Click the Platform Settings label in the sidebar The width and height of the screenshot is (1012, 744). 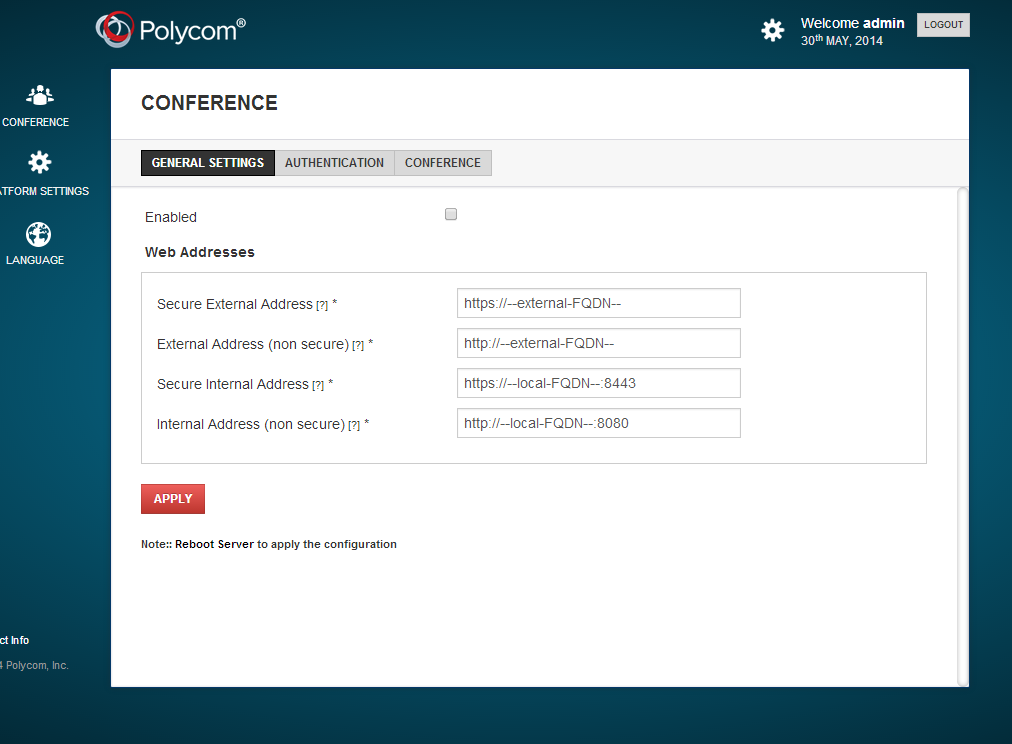click(x=44, y=191)
